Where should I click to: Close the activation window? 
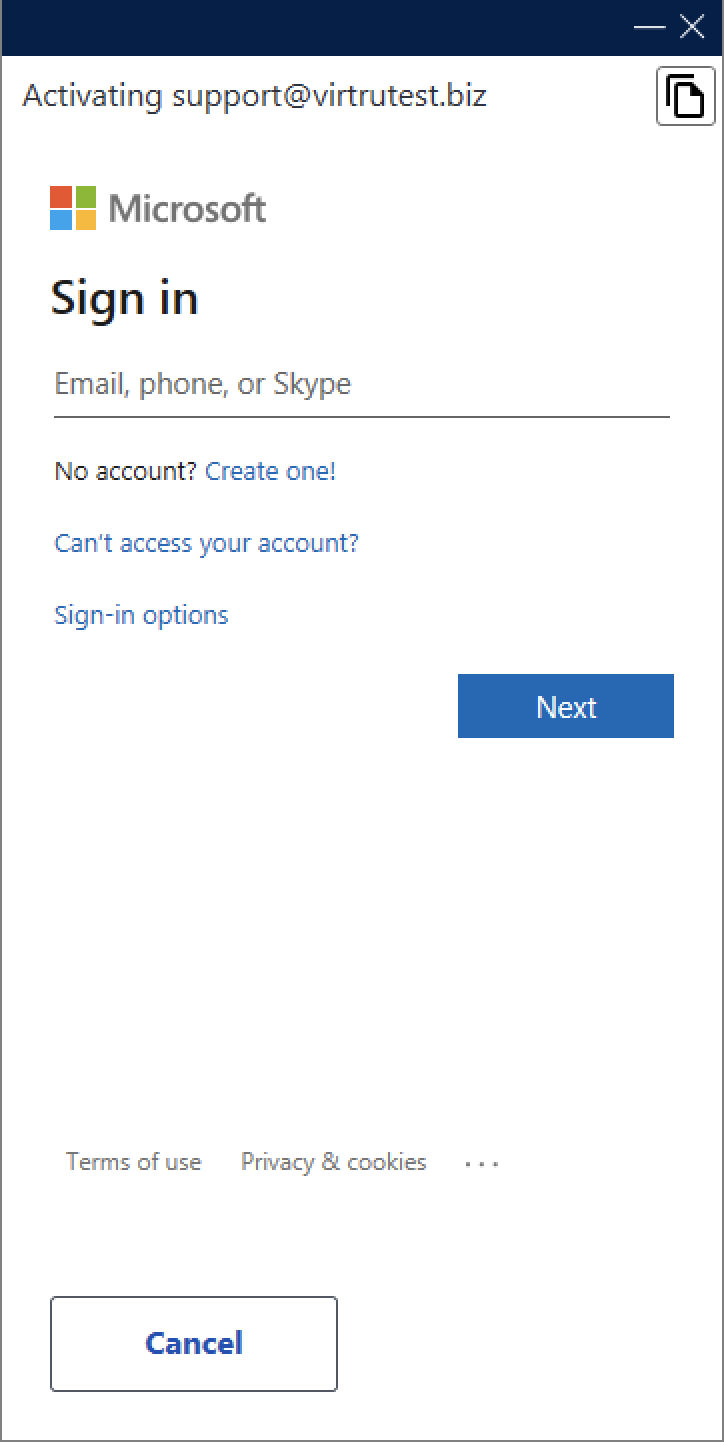692,27
